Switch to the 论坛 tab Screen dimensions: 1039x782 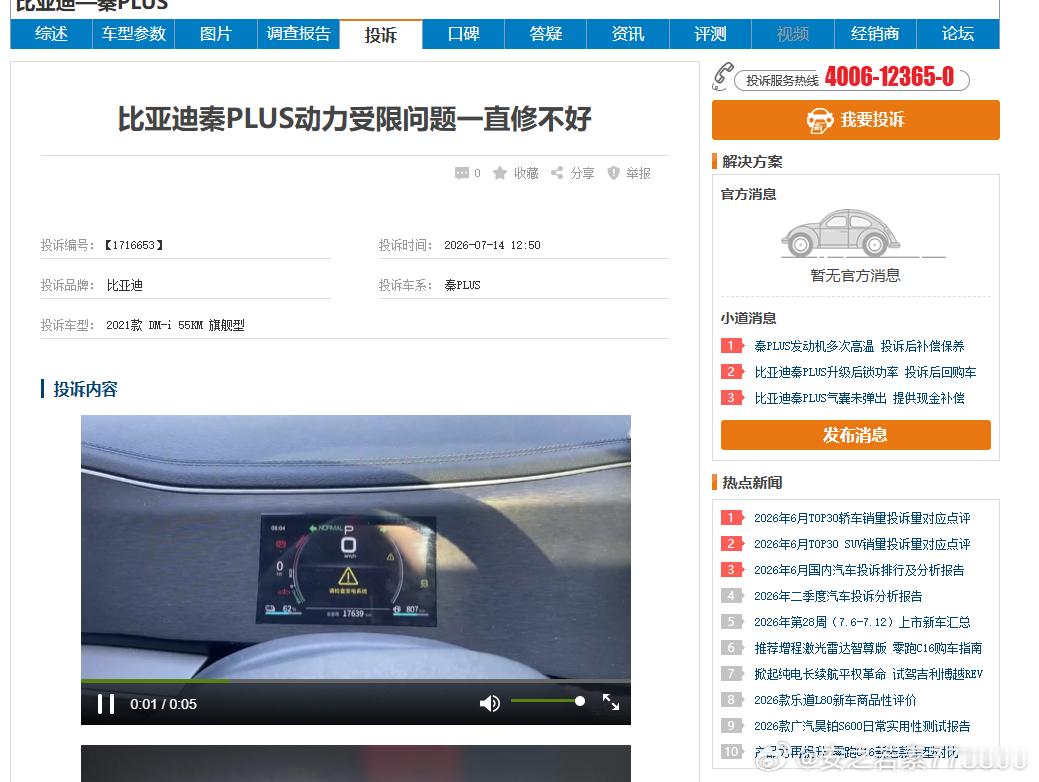[957, 34]
